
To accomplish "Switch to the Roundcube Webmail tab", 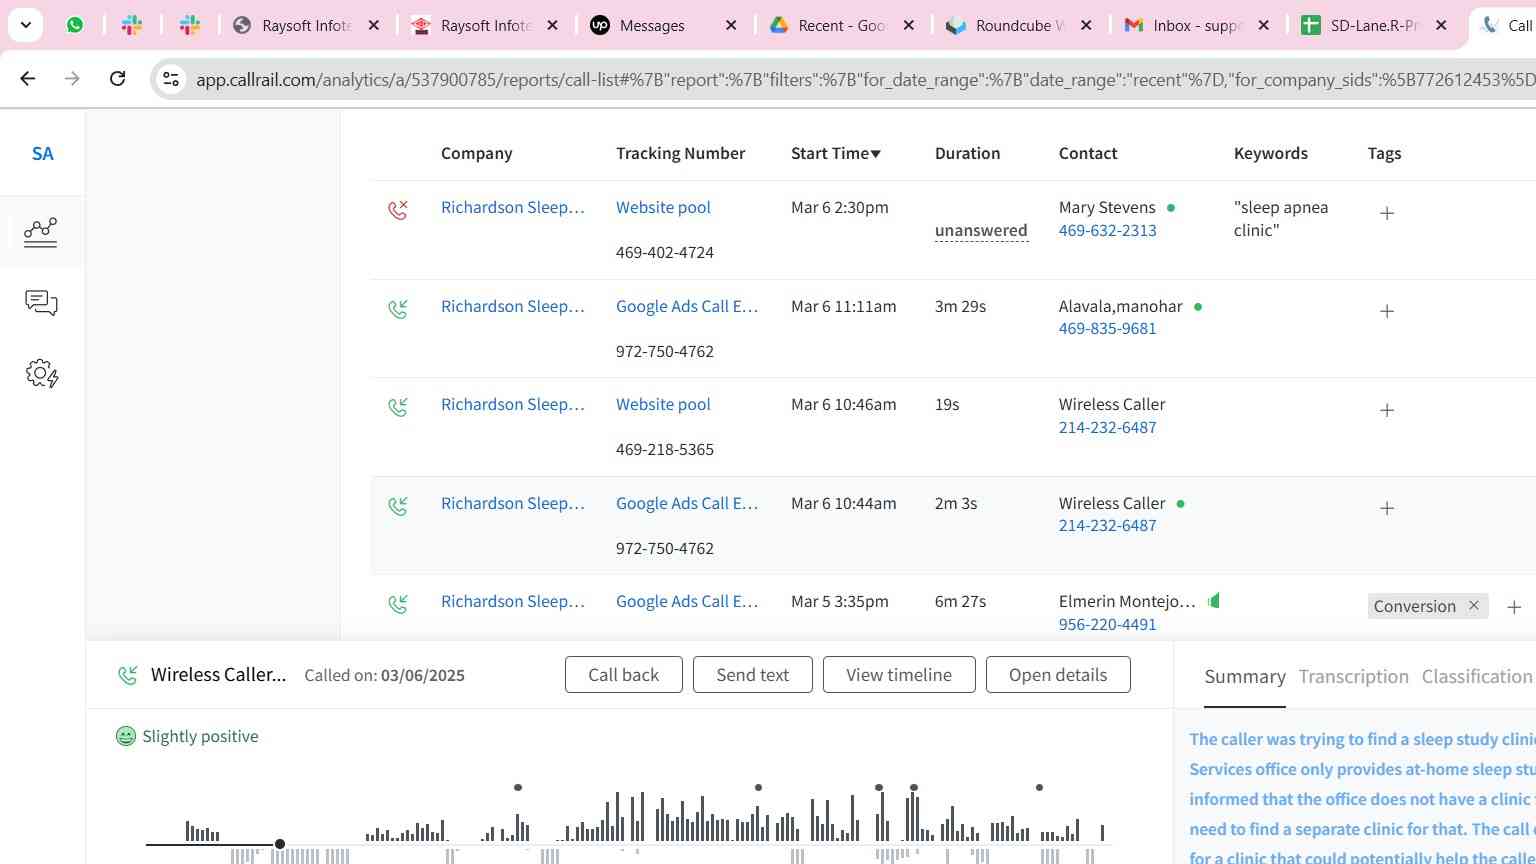I will (x=1020, y=26).
